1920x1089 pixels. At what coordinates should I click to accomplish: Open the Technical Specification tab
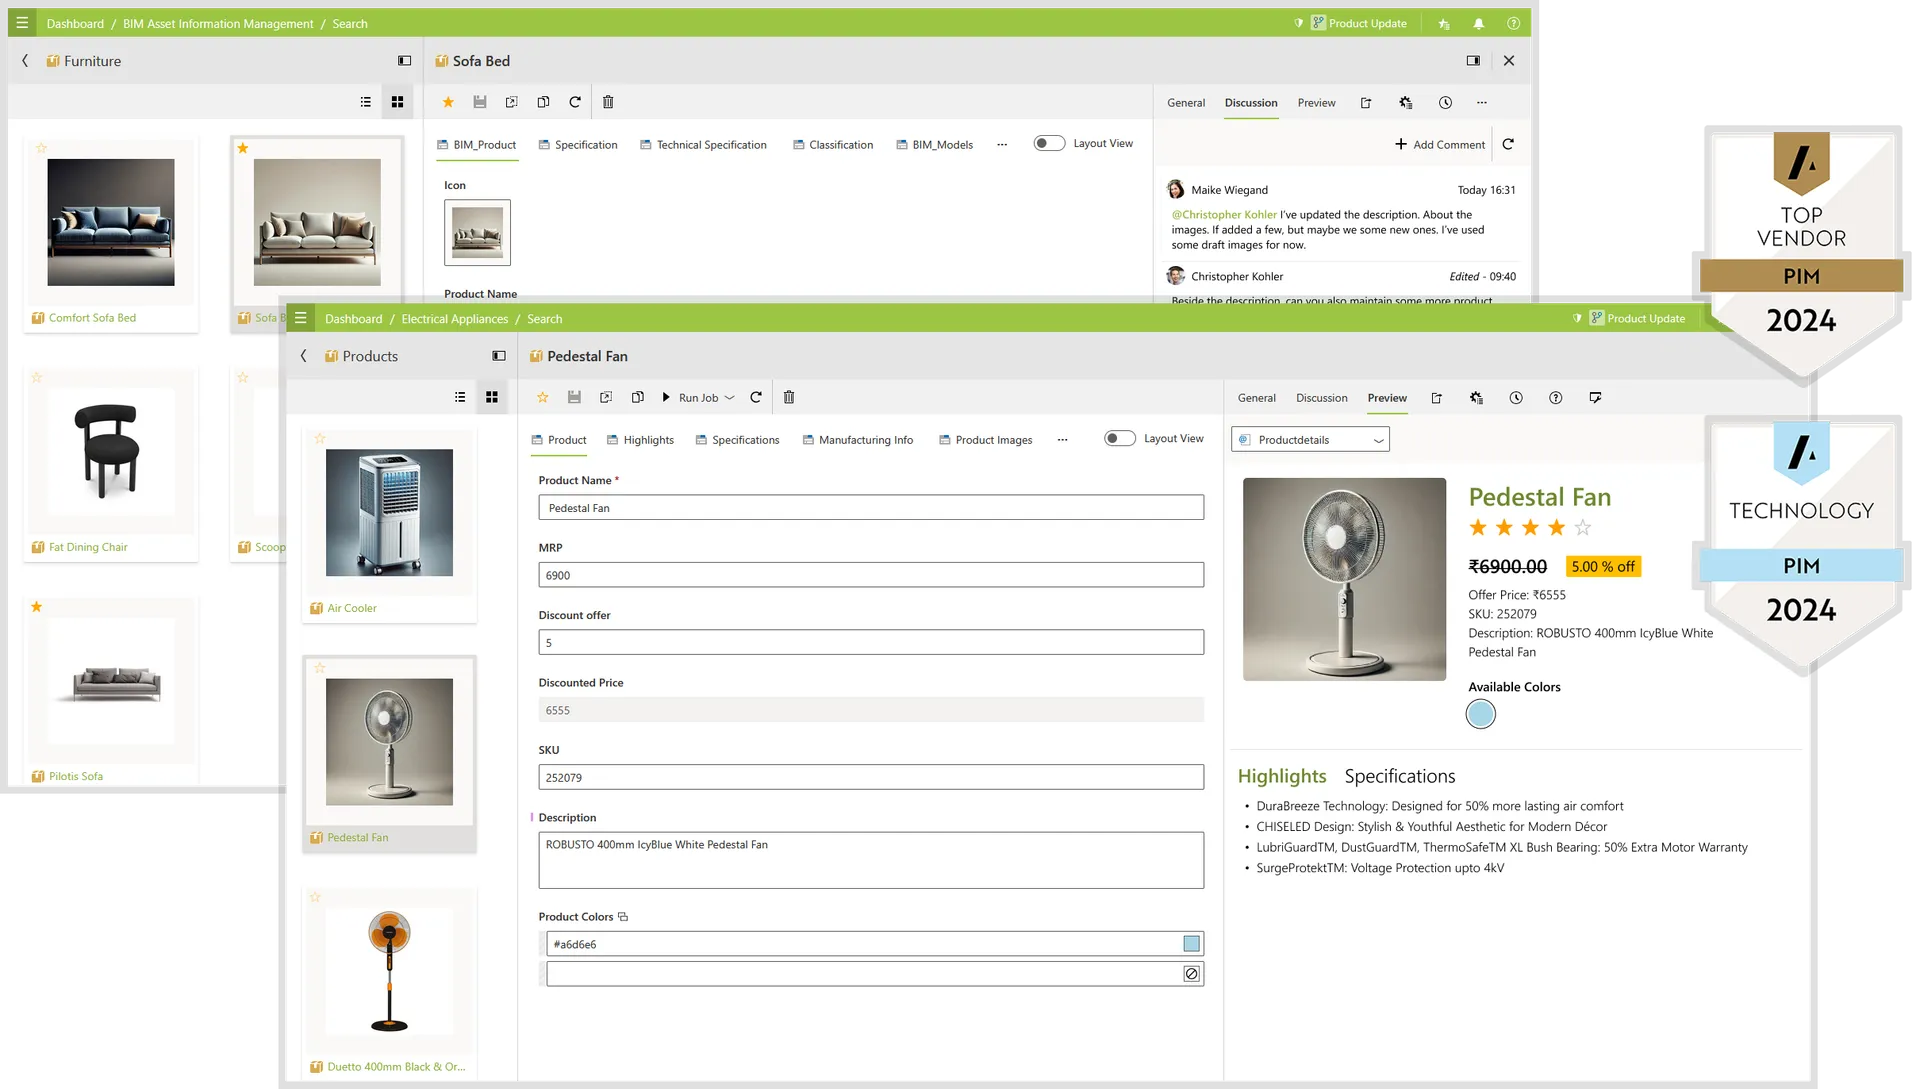tap(703, 145)
